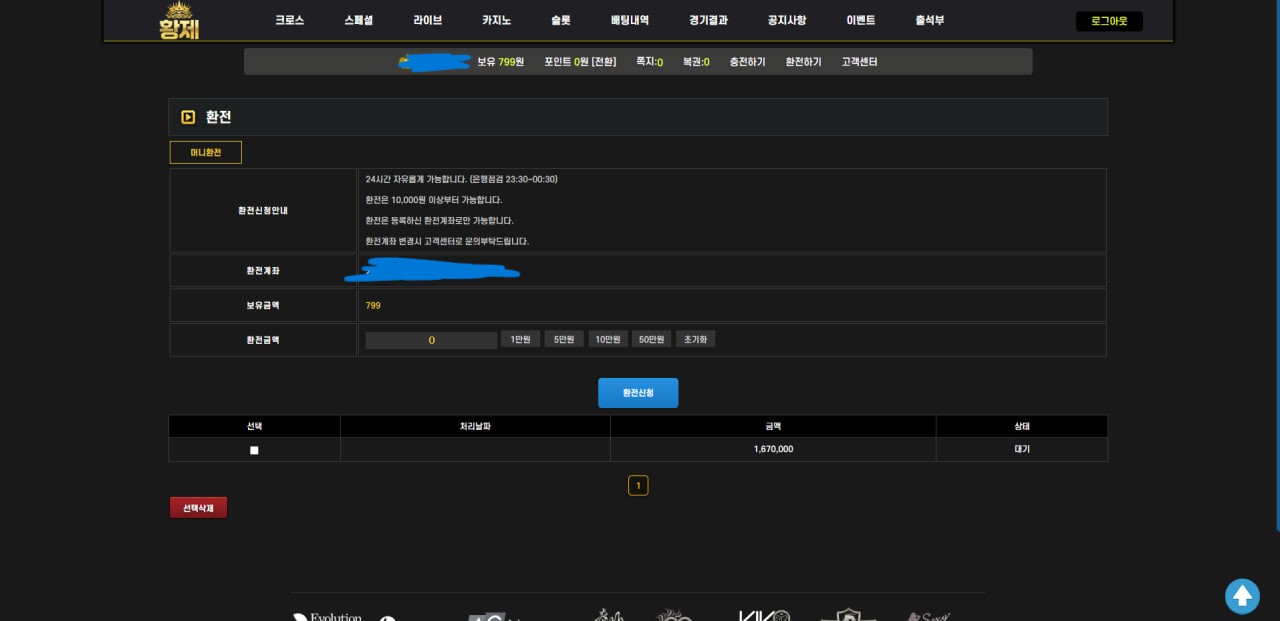
Task: Open 배팅내역 in the top navigation
Action: coord(629,20)
